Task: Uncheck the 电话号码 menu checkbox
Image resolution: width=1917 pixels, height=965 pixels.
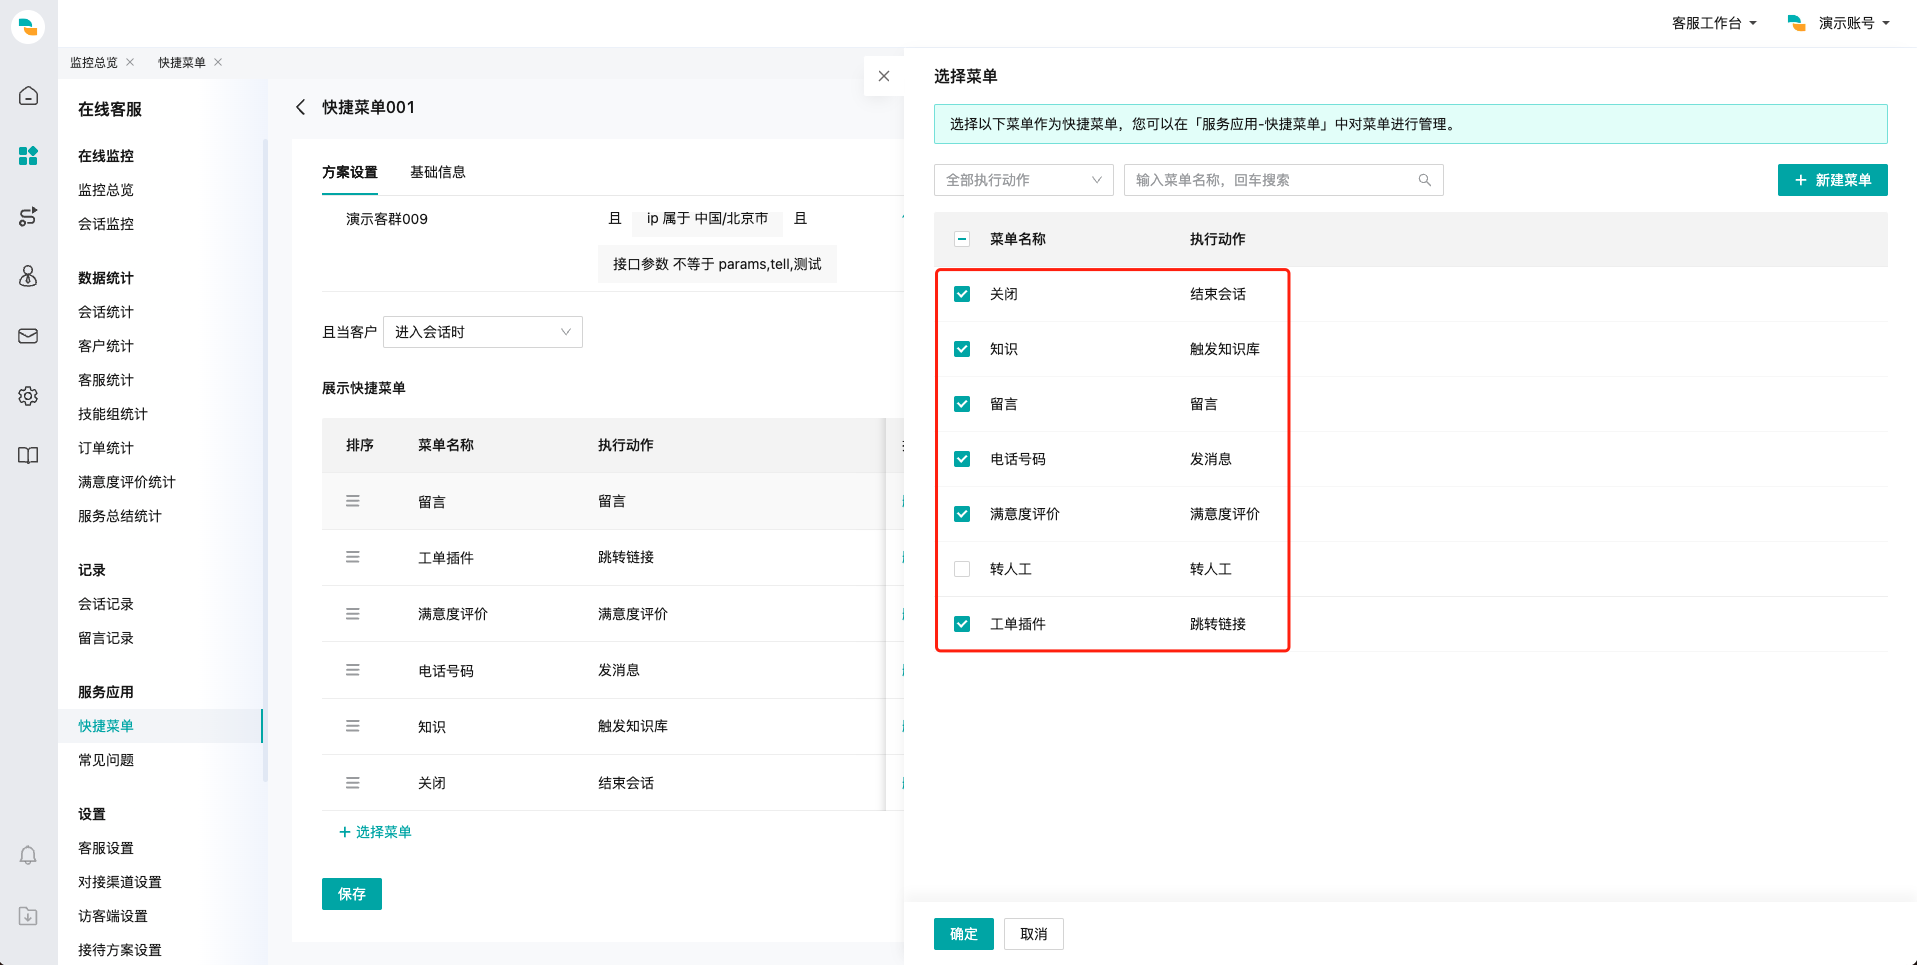Action: (962, 459)
